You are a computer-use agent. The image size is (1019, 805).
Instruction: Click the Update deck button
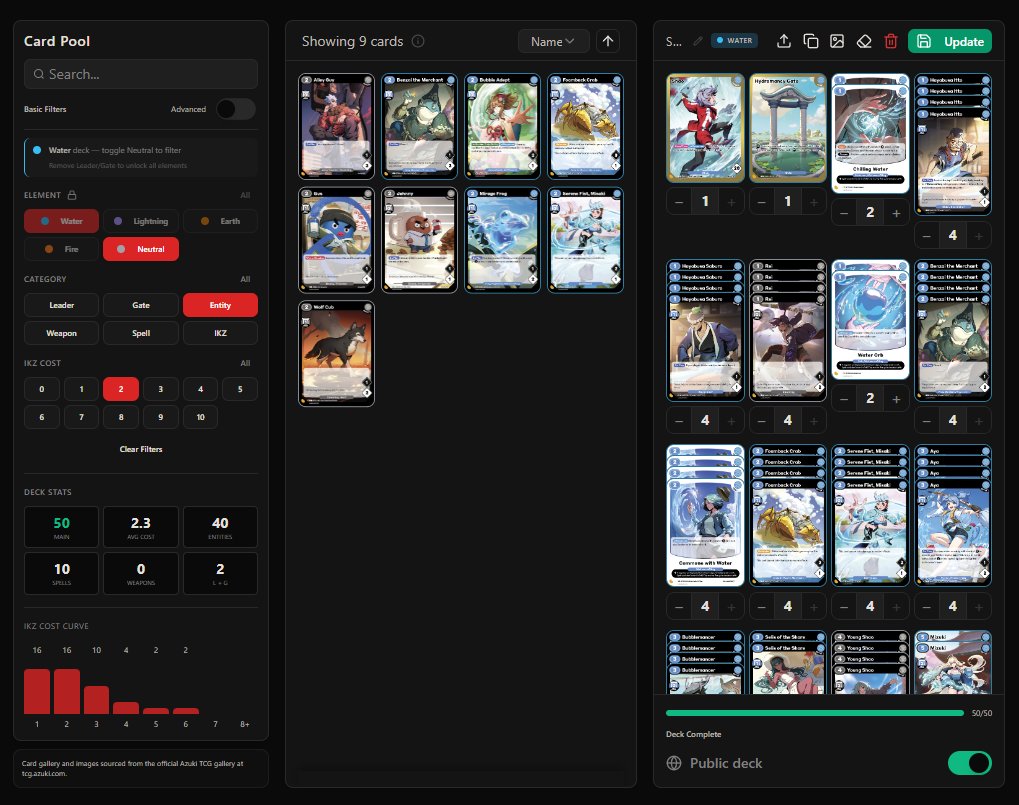click(950, 42)
